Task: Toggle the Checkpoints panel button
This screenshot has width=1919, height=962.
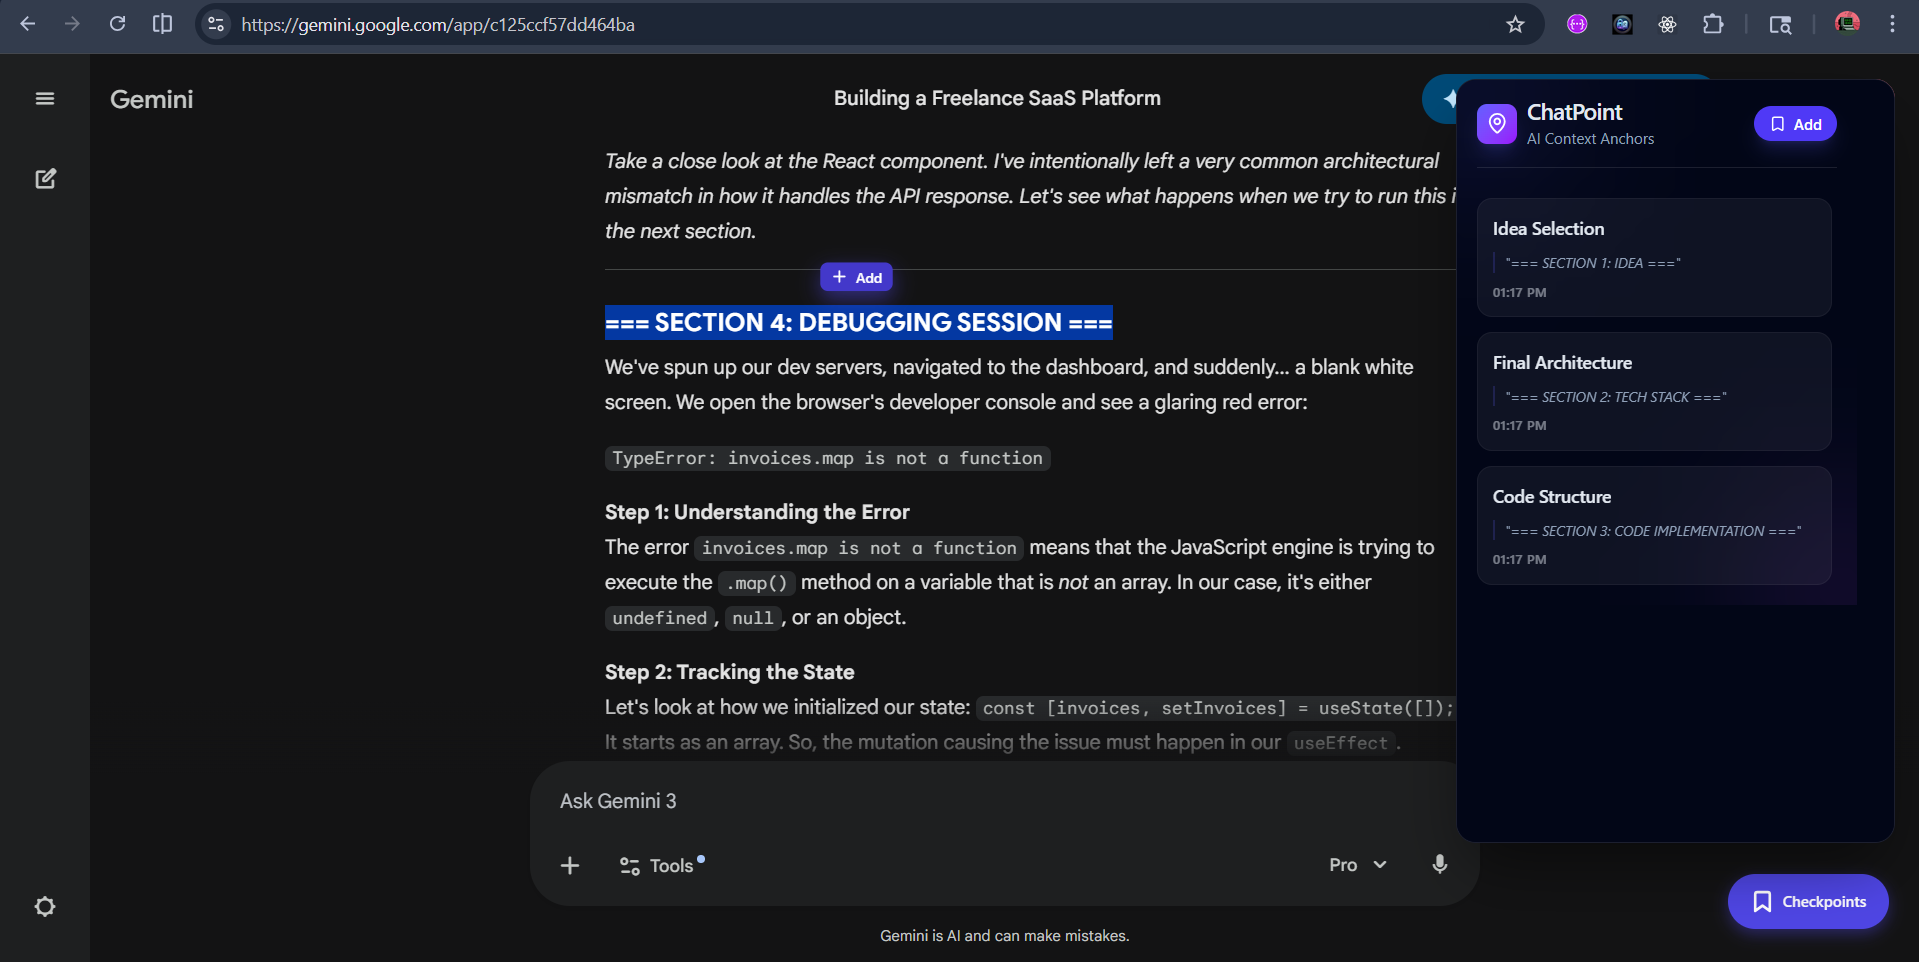Action: pos(1808,902)
